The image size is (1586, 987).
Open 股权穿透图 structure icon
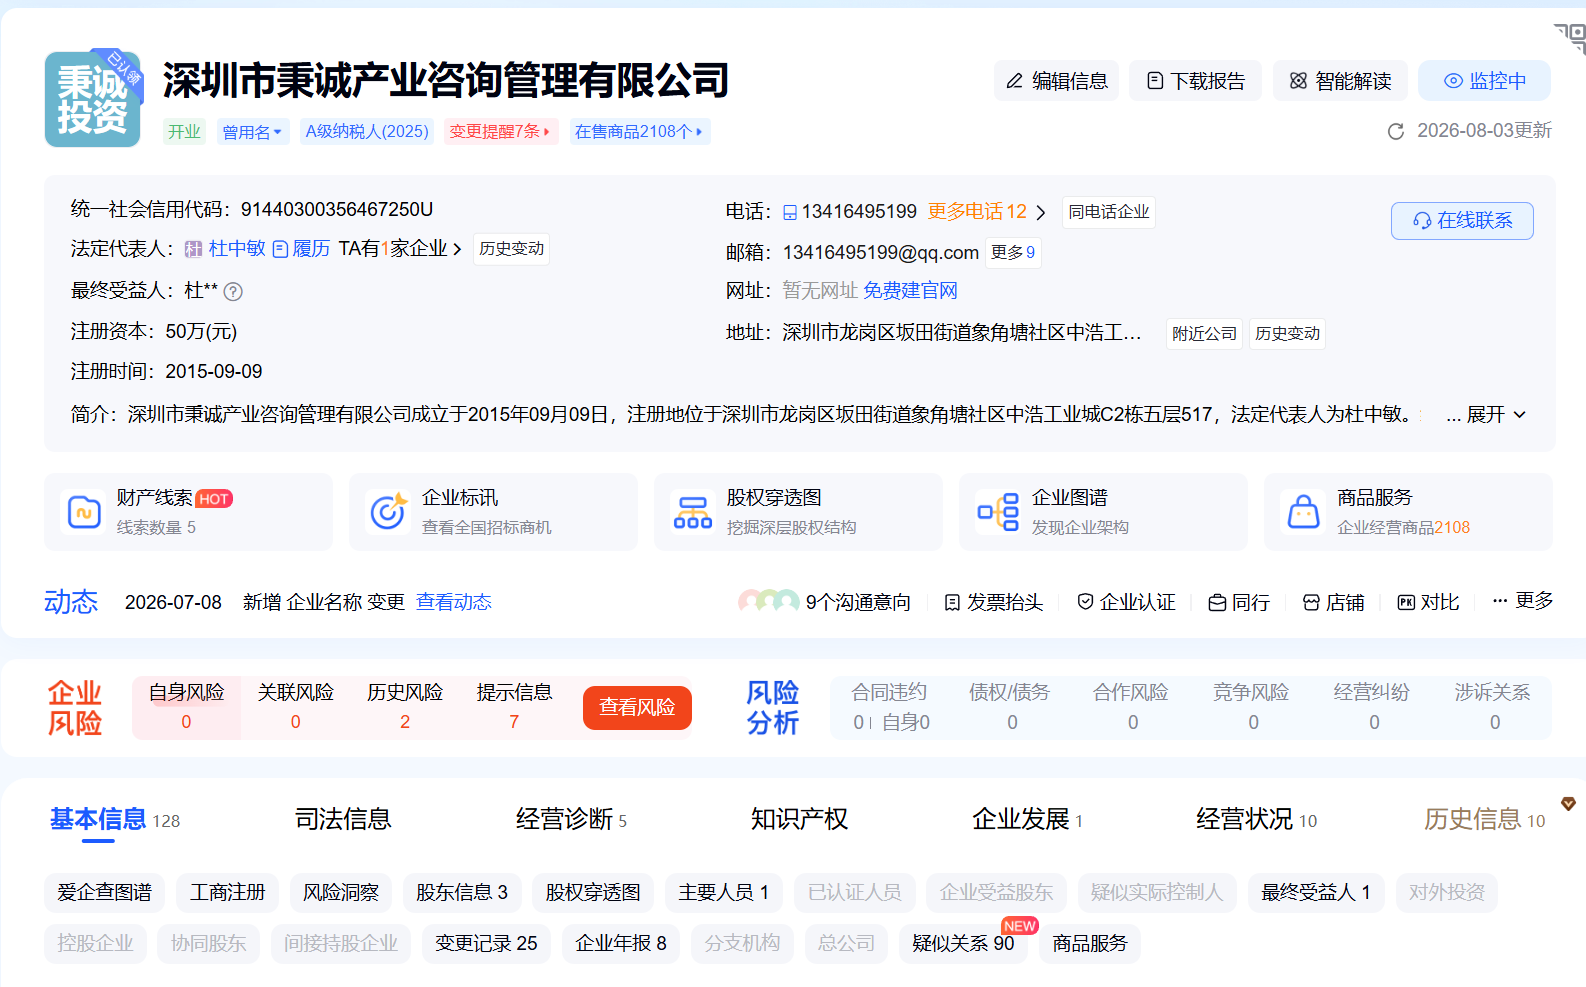pos(693,512)
